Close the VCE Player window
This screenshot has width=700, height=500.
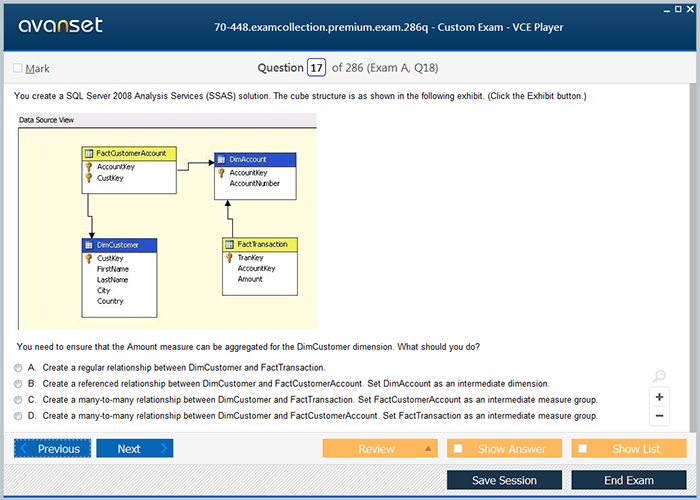pos(690,9)
